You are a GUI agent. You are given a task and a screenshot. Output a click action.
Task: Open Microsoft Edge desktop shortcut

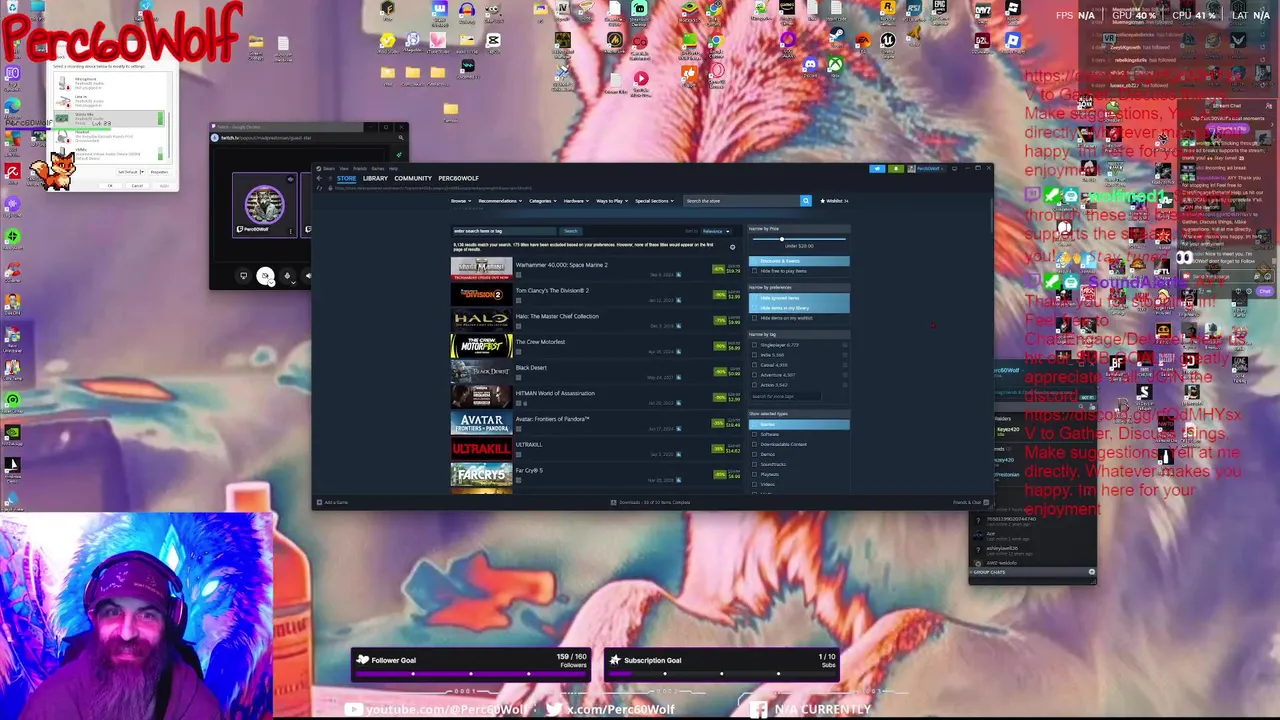tap(13, 105)
